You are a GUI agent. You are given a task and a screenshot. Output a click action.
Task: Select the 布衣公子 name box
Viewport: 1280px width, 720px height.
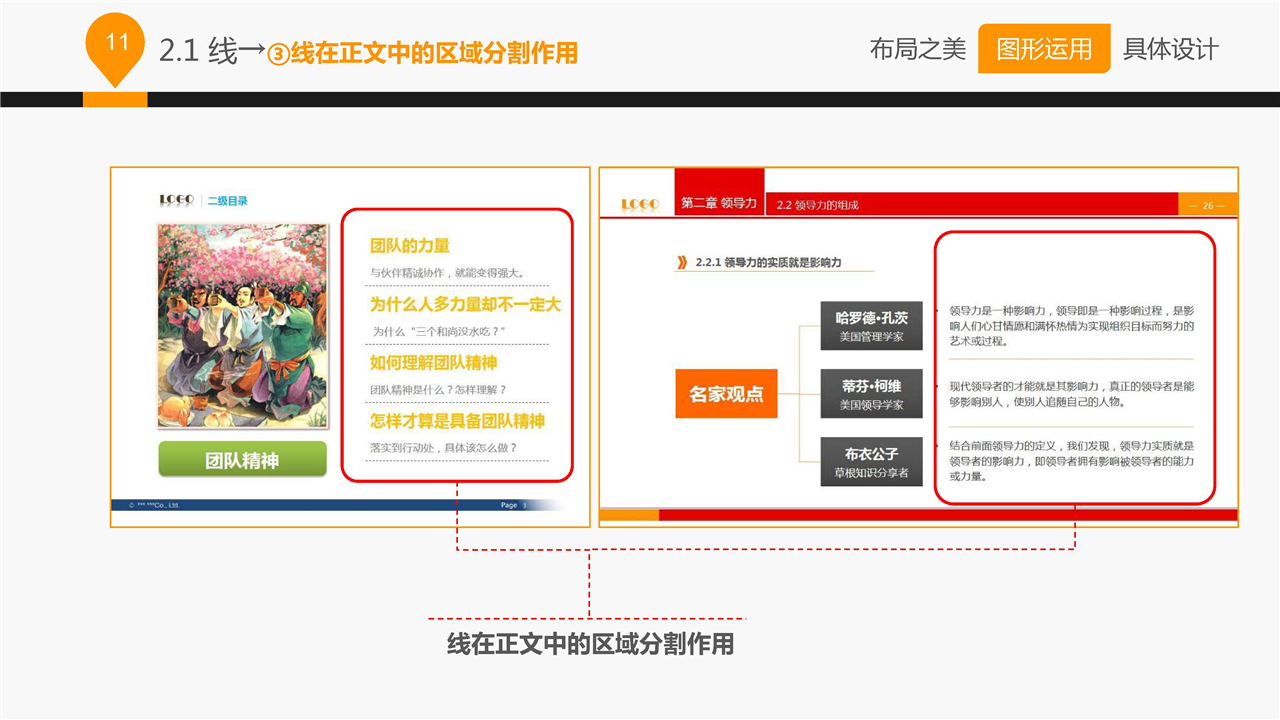pos(871,462)
